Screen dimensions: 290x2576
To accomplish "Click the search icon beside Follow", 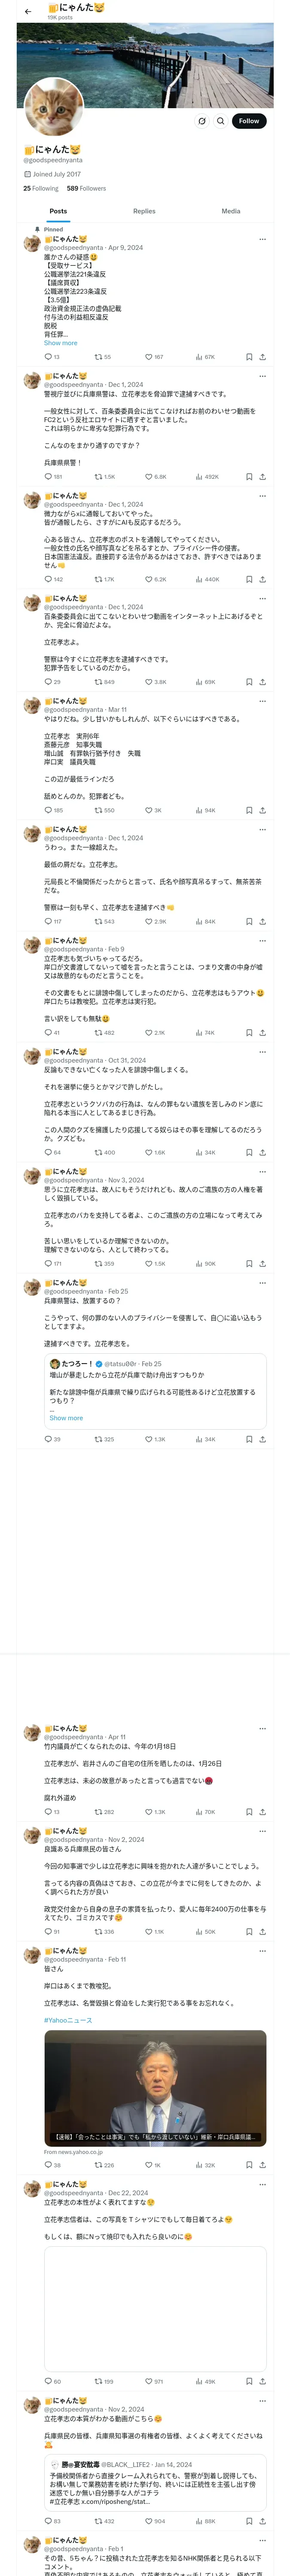I will 220,121.
